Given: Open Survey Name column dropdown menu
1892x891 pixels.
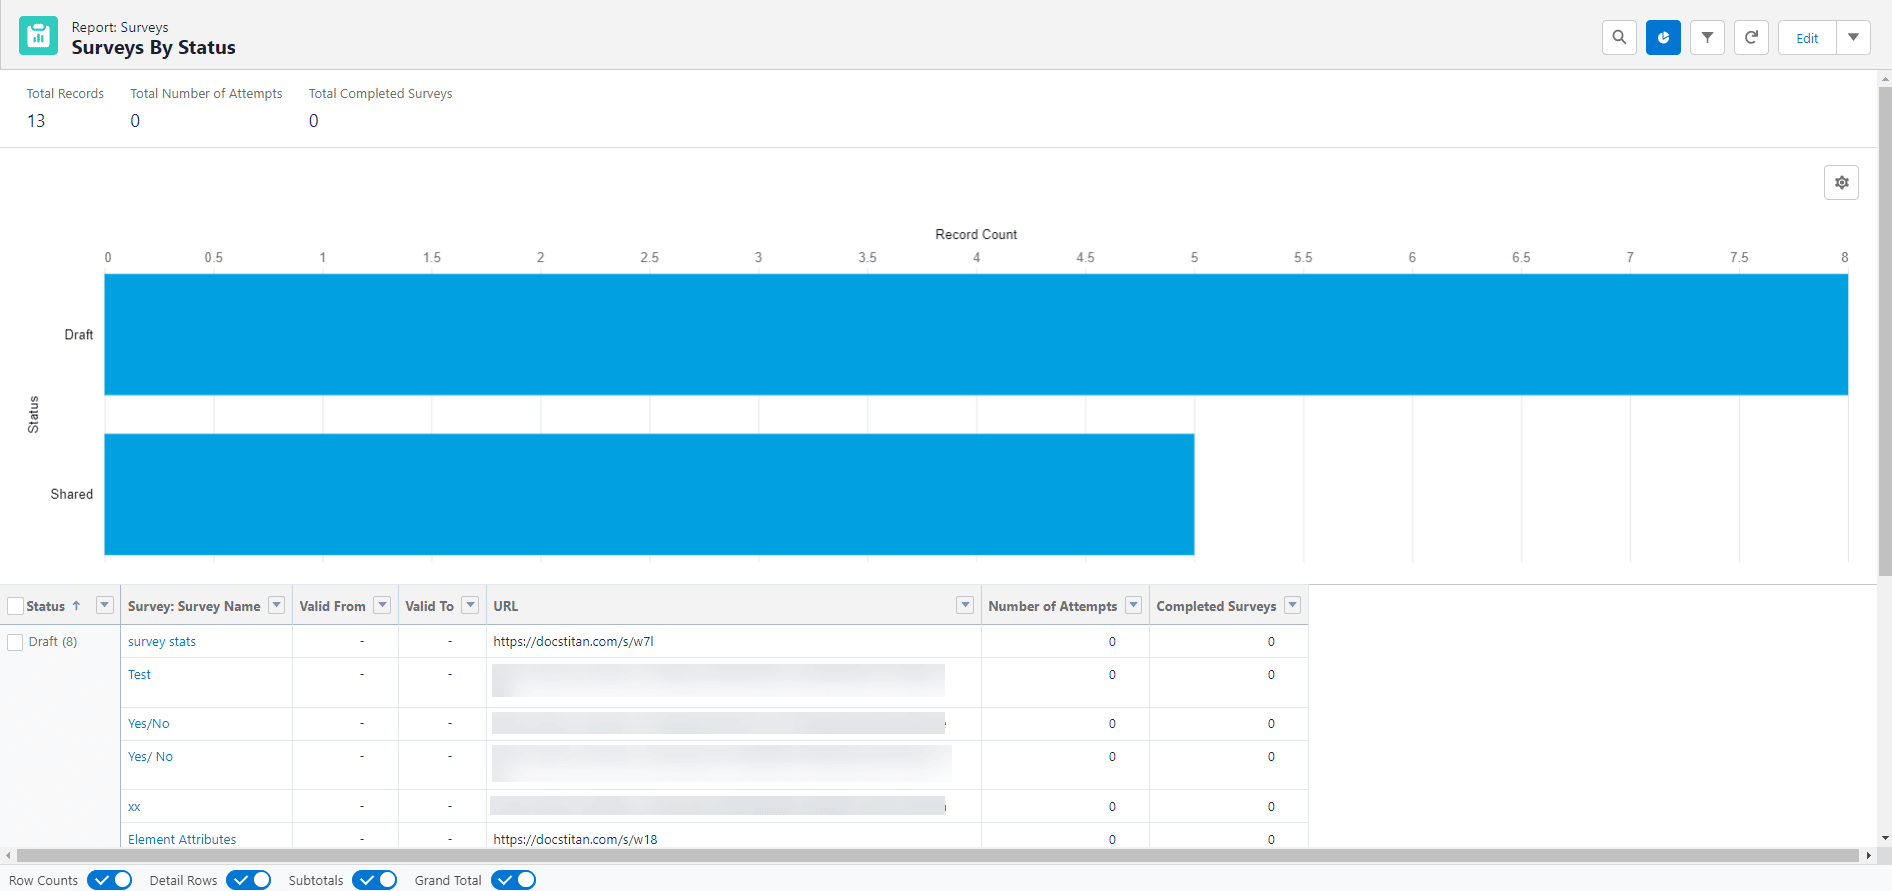Looking at the screenshot, I should tap(277, 606).
